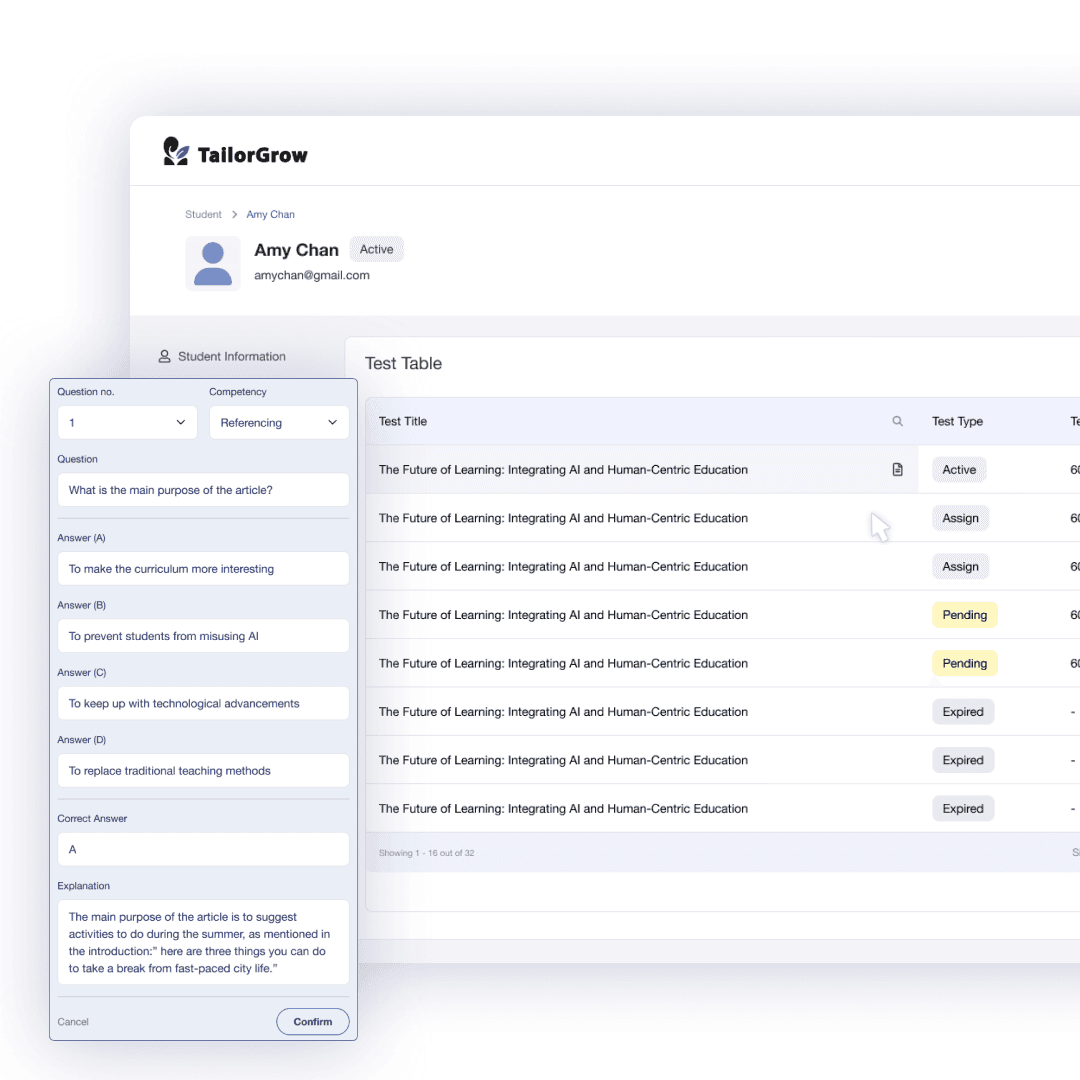Click the test title in the first Pending row

coord(563,615)
